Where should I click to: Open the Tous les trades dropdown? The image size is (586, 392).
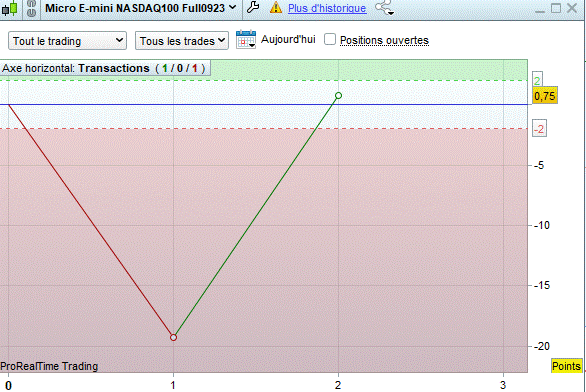[182, 41]
